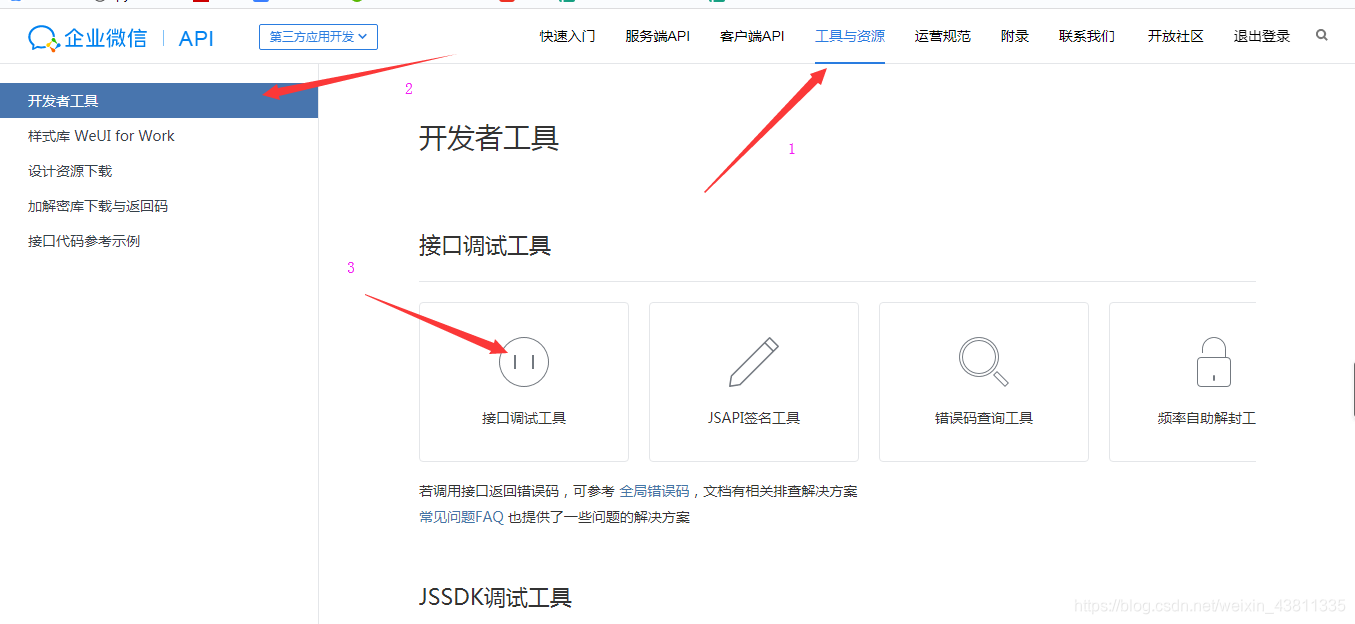Open 开放社区 link in header
1355x624 pixels.
click(1176, 36)
